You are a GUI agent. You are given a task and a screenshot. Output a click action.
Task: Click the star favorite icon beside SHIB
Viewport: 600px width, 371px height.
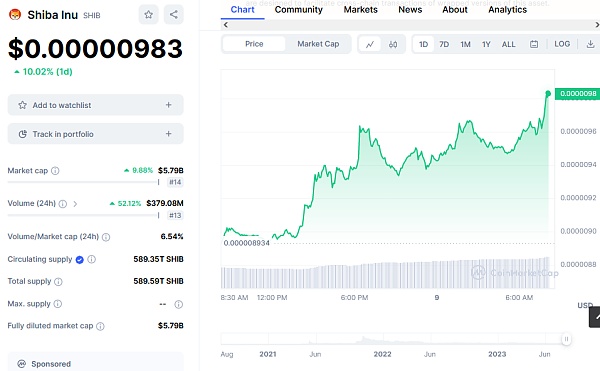pos(148,15)
